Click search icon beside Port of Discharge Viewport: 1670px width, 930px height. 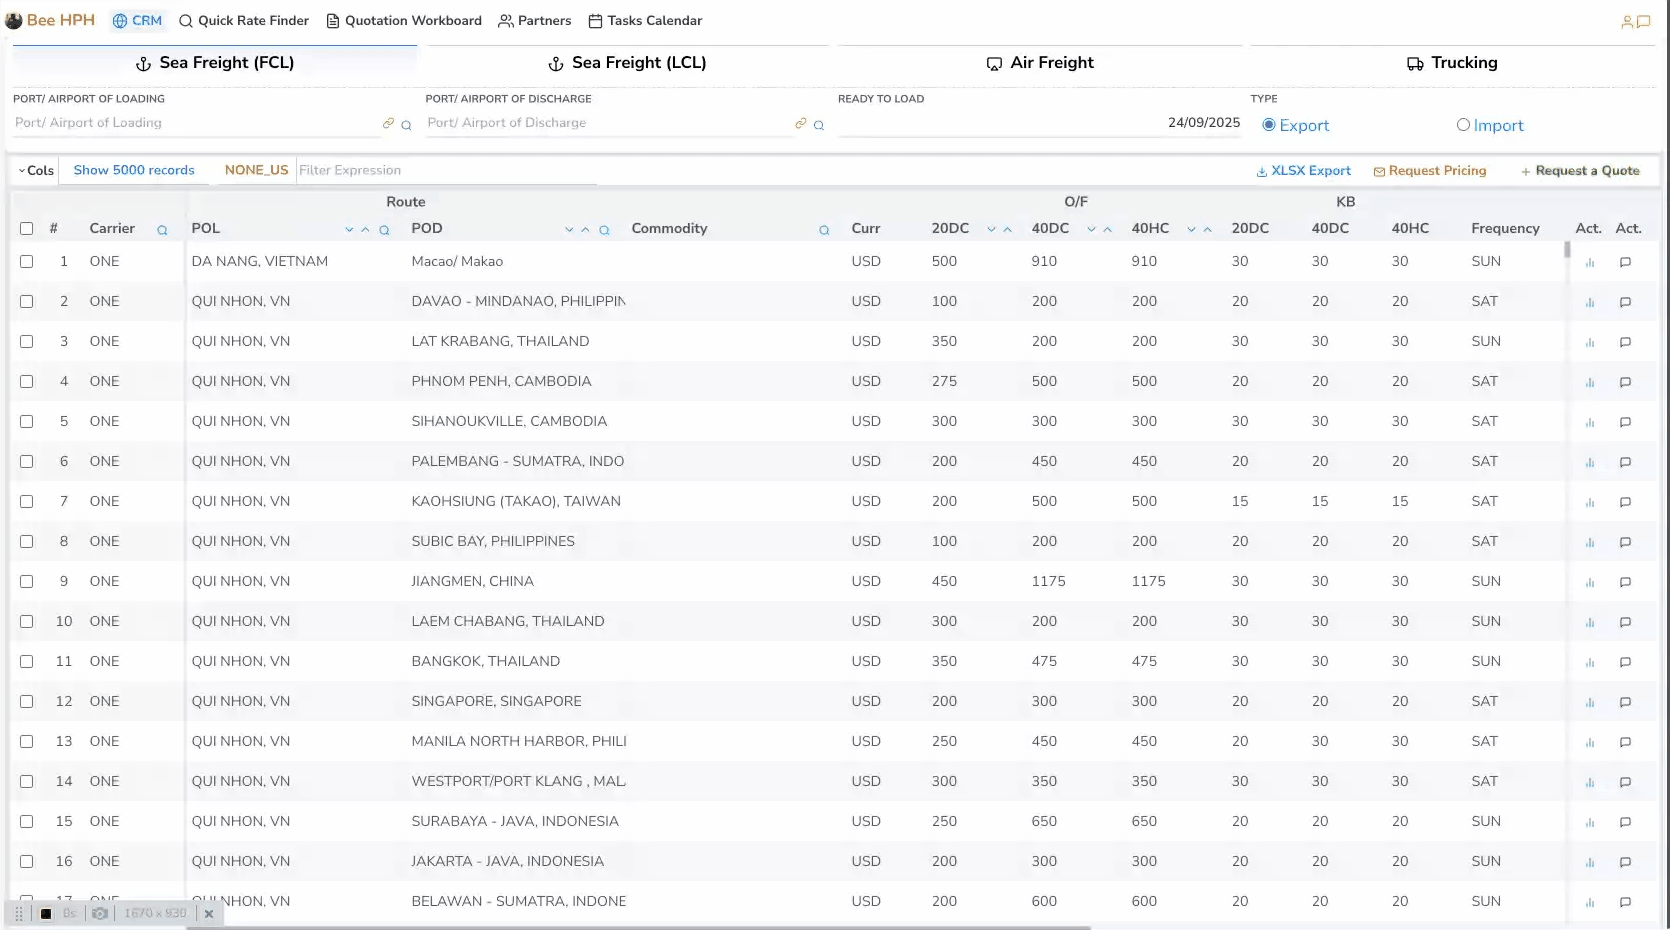pyautogui.click(x=819, y=125)
